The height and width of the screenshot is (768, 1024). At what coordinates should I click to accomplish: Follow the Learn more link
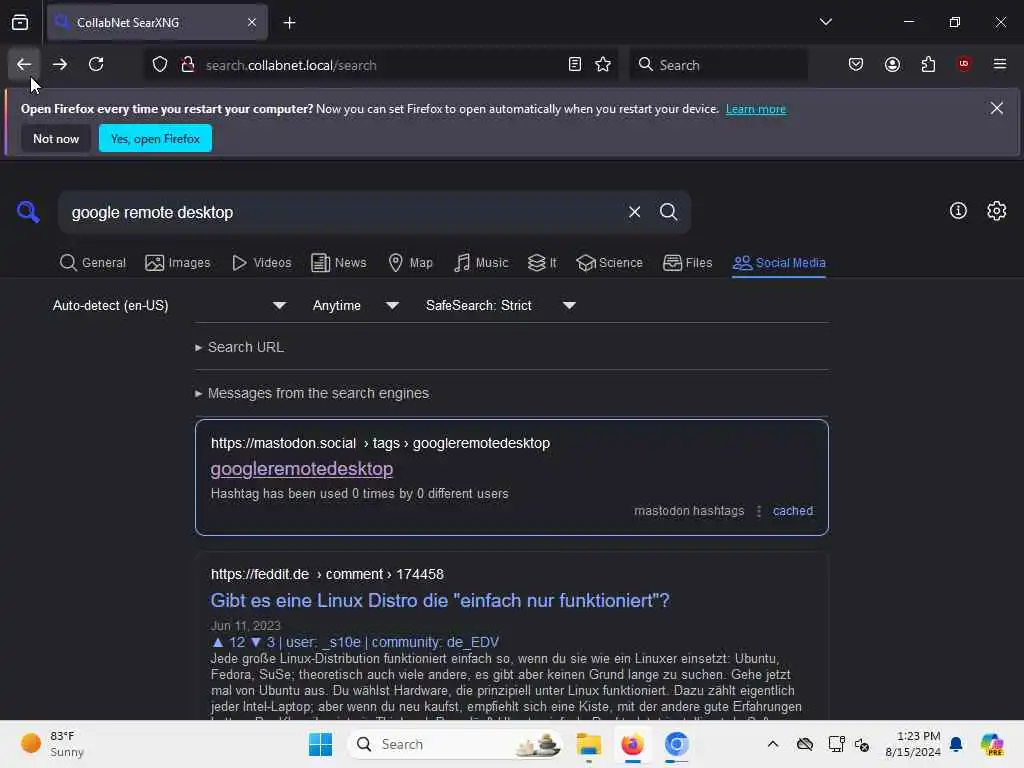pyautogui.click(x=756, y=109)
